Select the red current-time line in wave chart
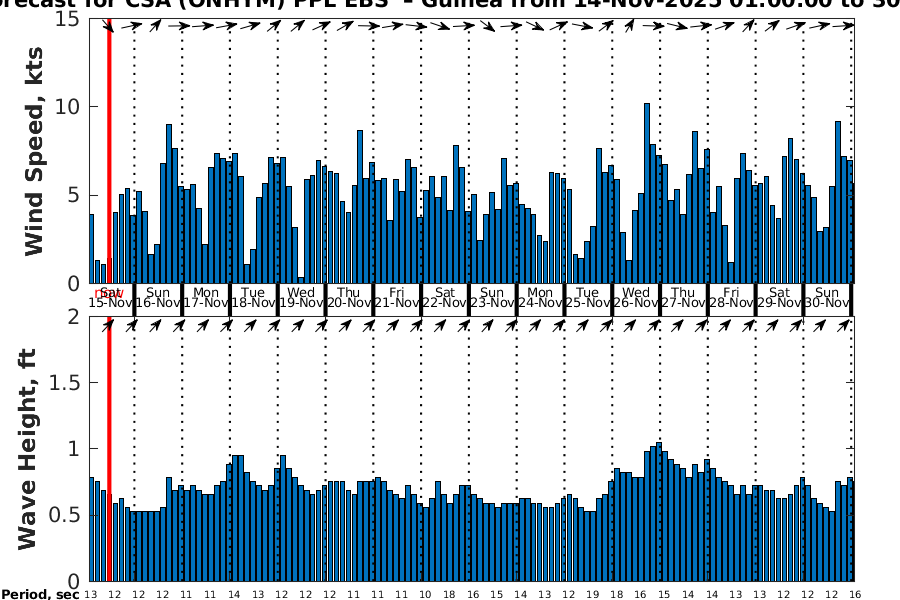This screenshot has width=900, height=600. coord(109,450)
